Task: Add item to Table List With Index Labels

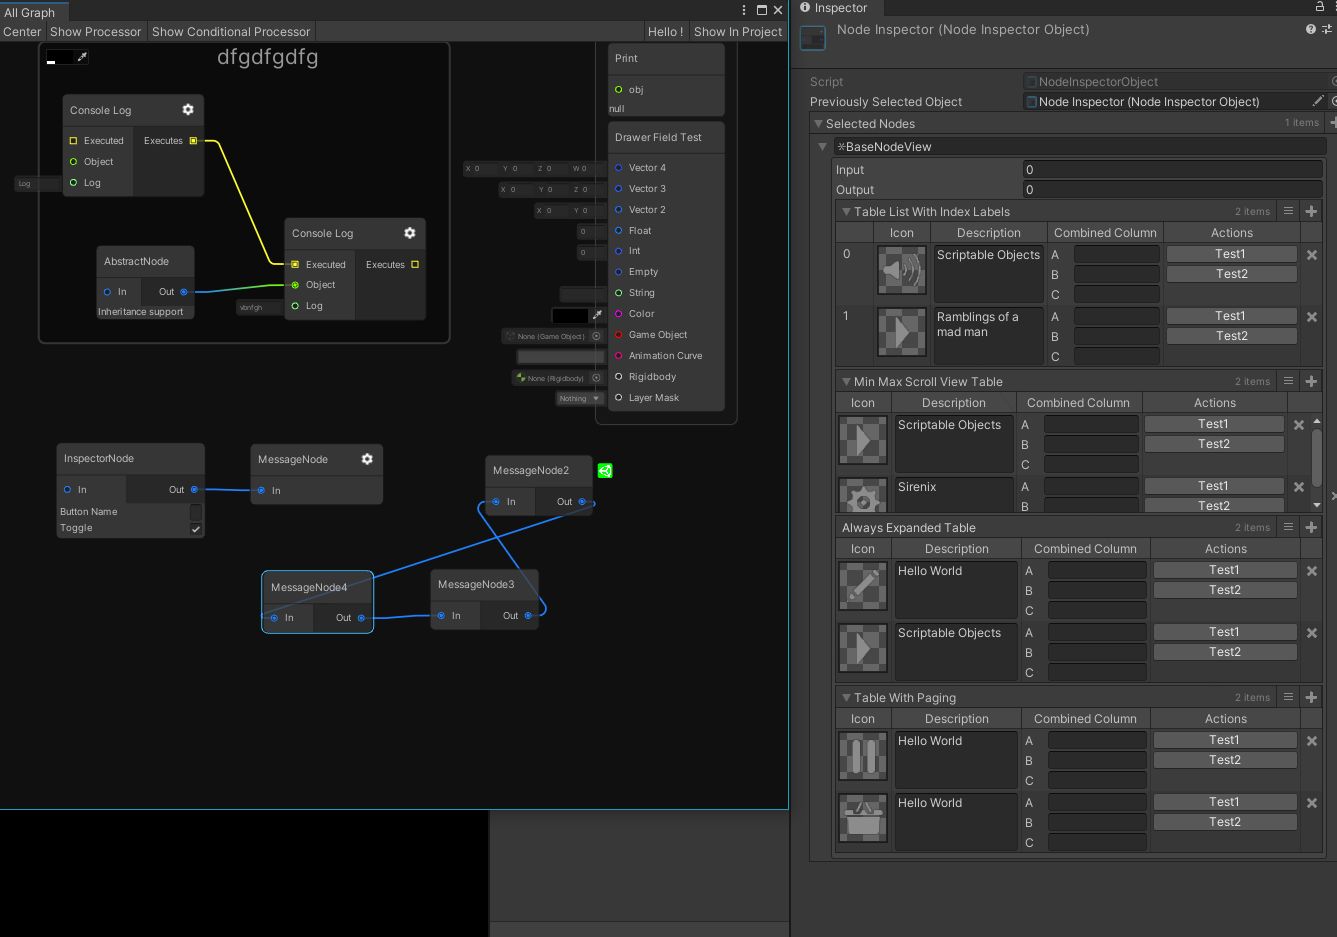Action: coord(1312,211)
